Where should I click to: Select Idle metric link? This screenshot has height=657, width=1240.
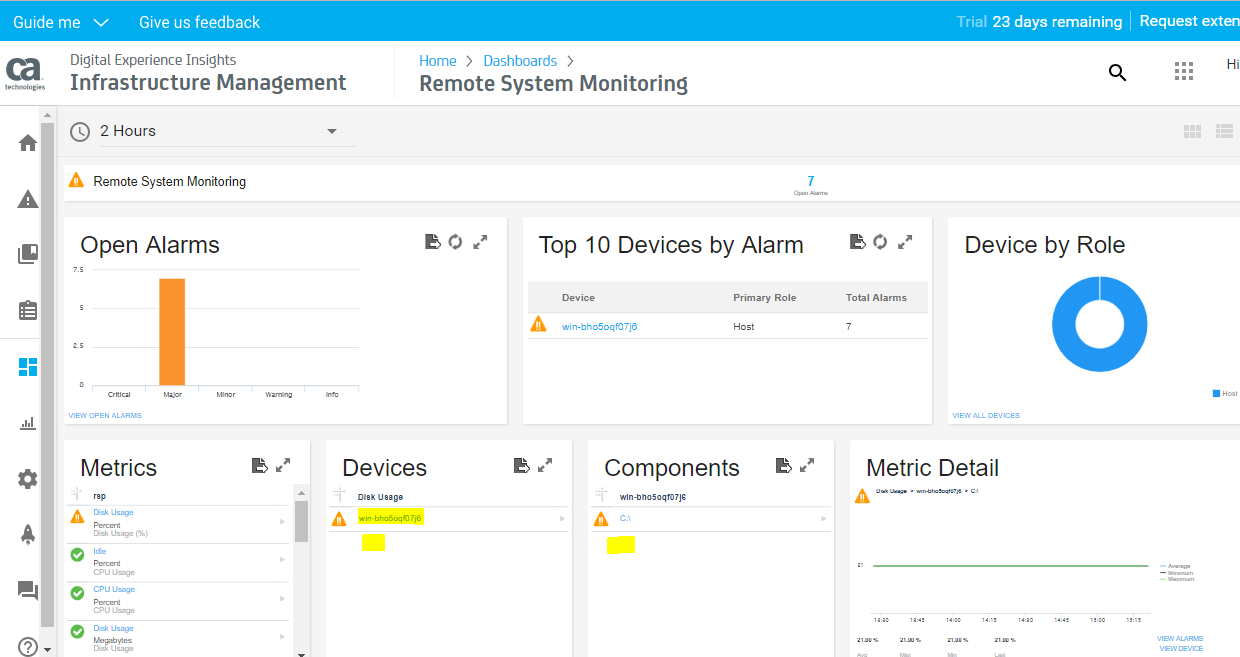click(100, 551)
